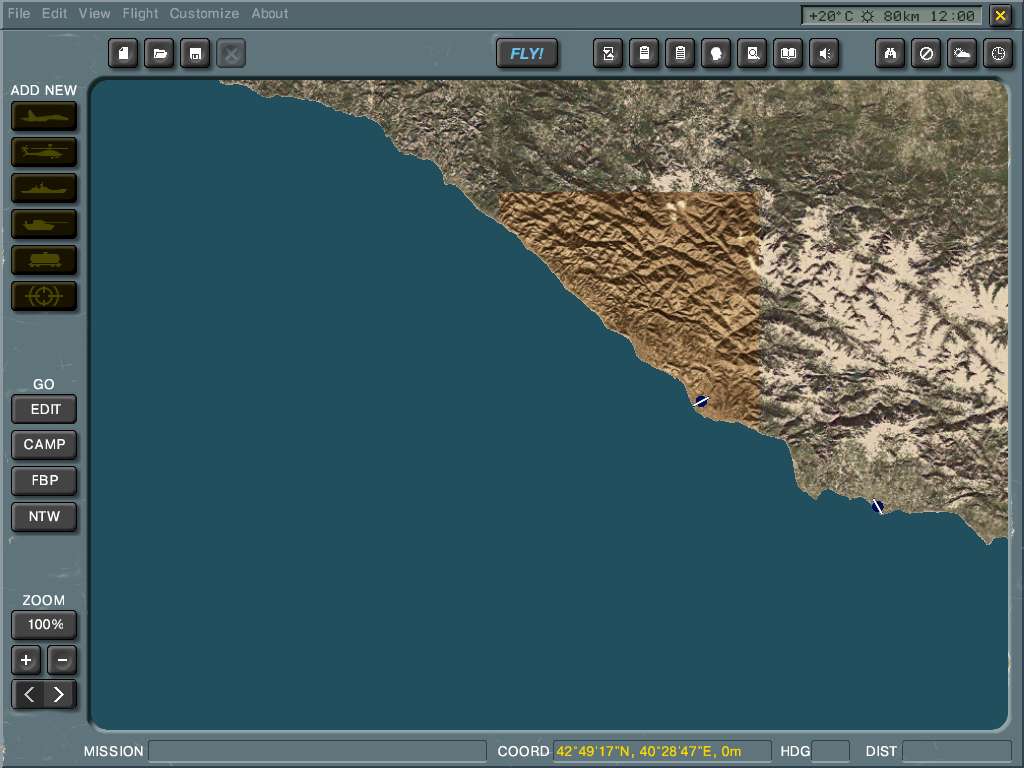The image size is (1024, 768).
Task: Create a new mission file
Action: tap(123, 54)
